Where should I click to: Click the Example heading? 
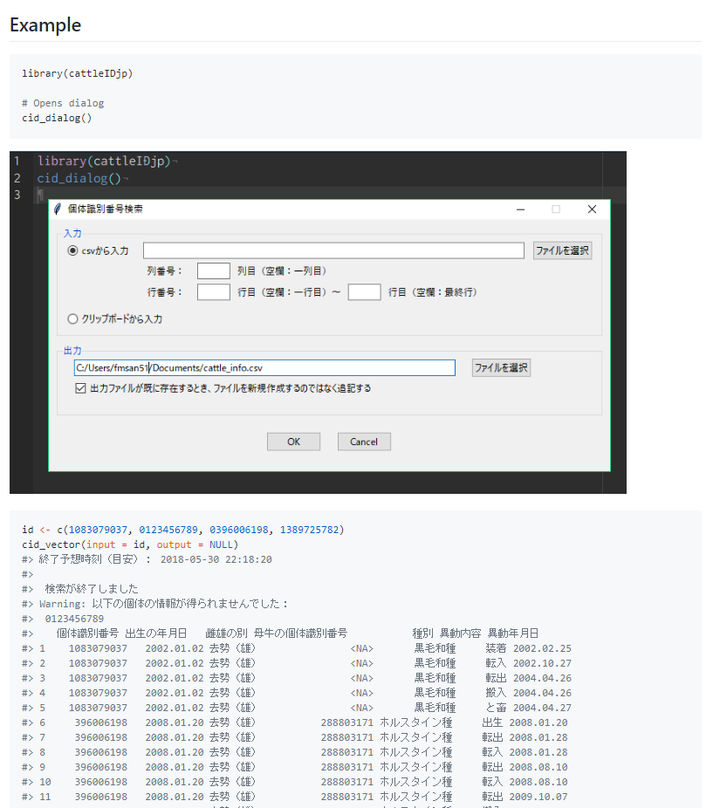(45, 25)
